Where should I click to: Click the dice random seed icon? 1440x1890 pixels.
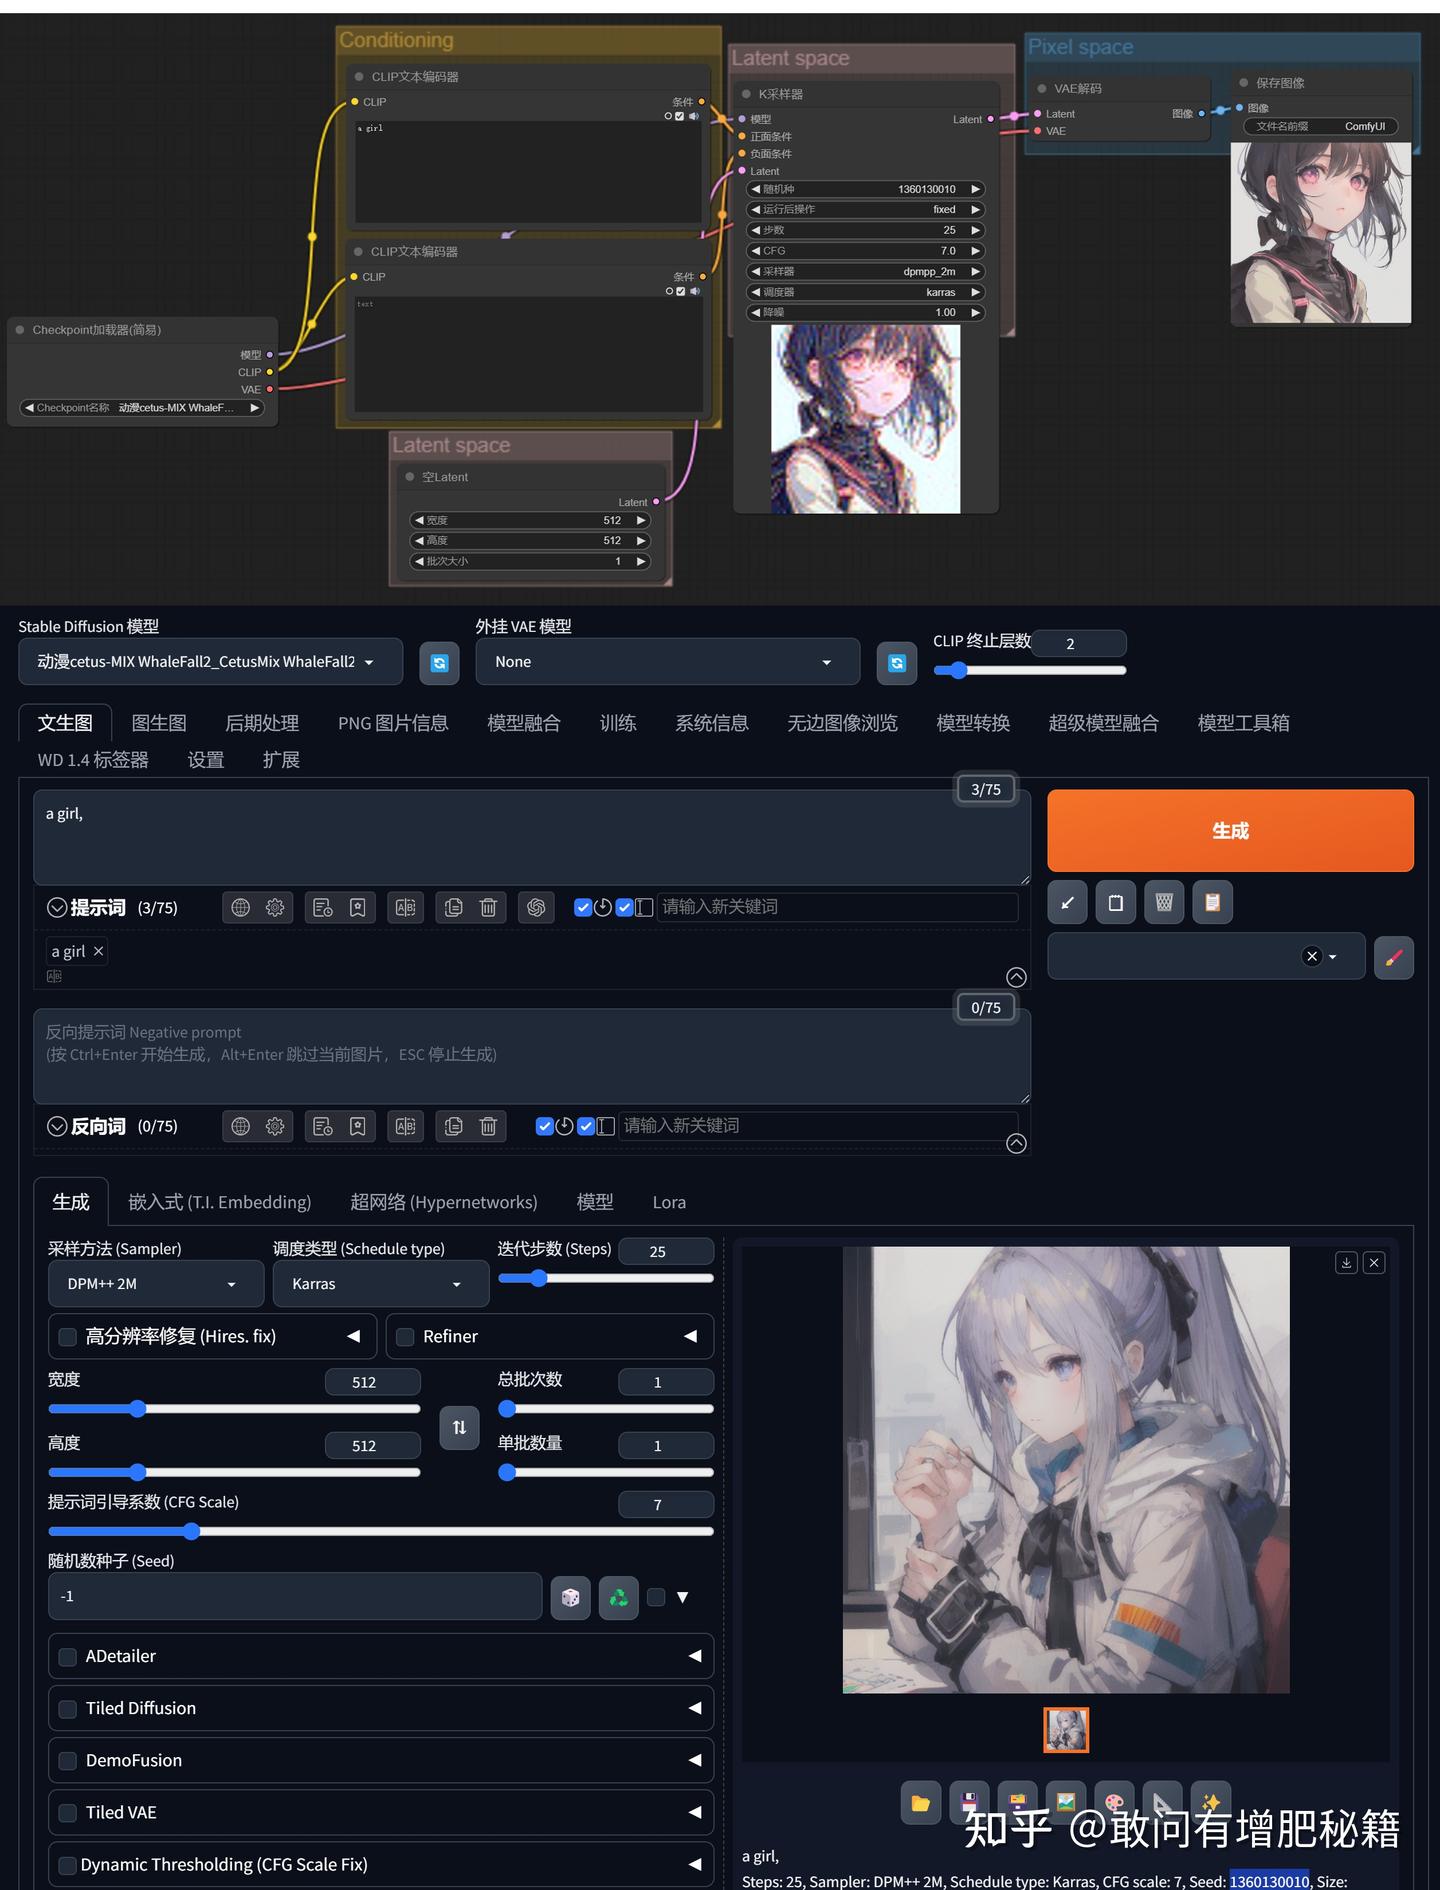tap(570, 1597)
